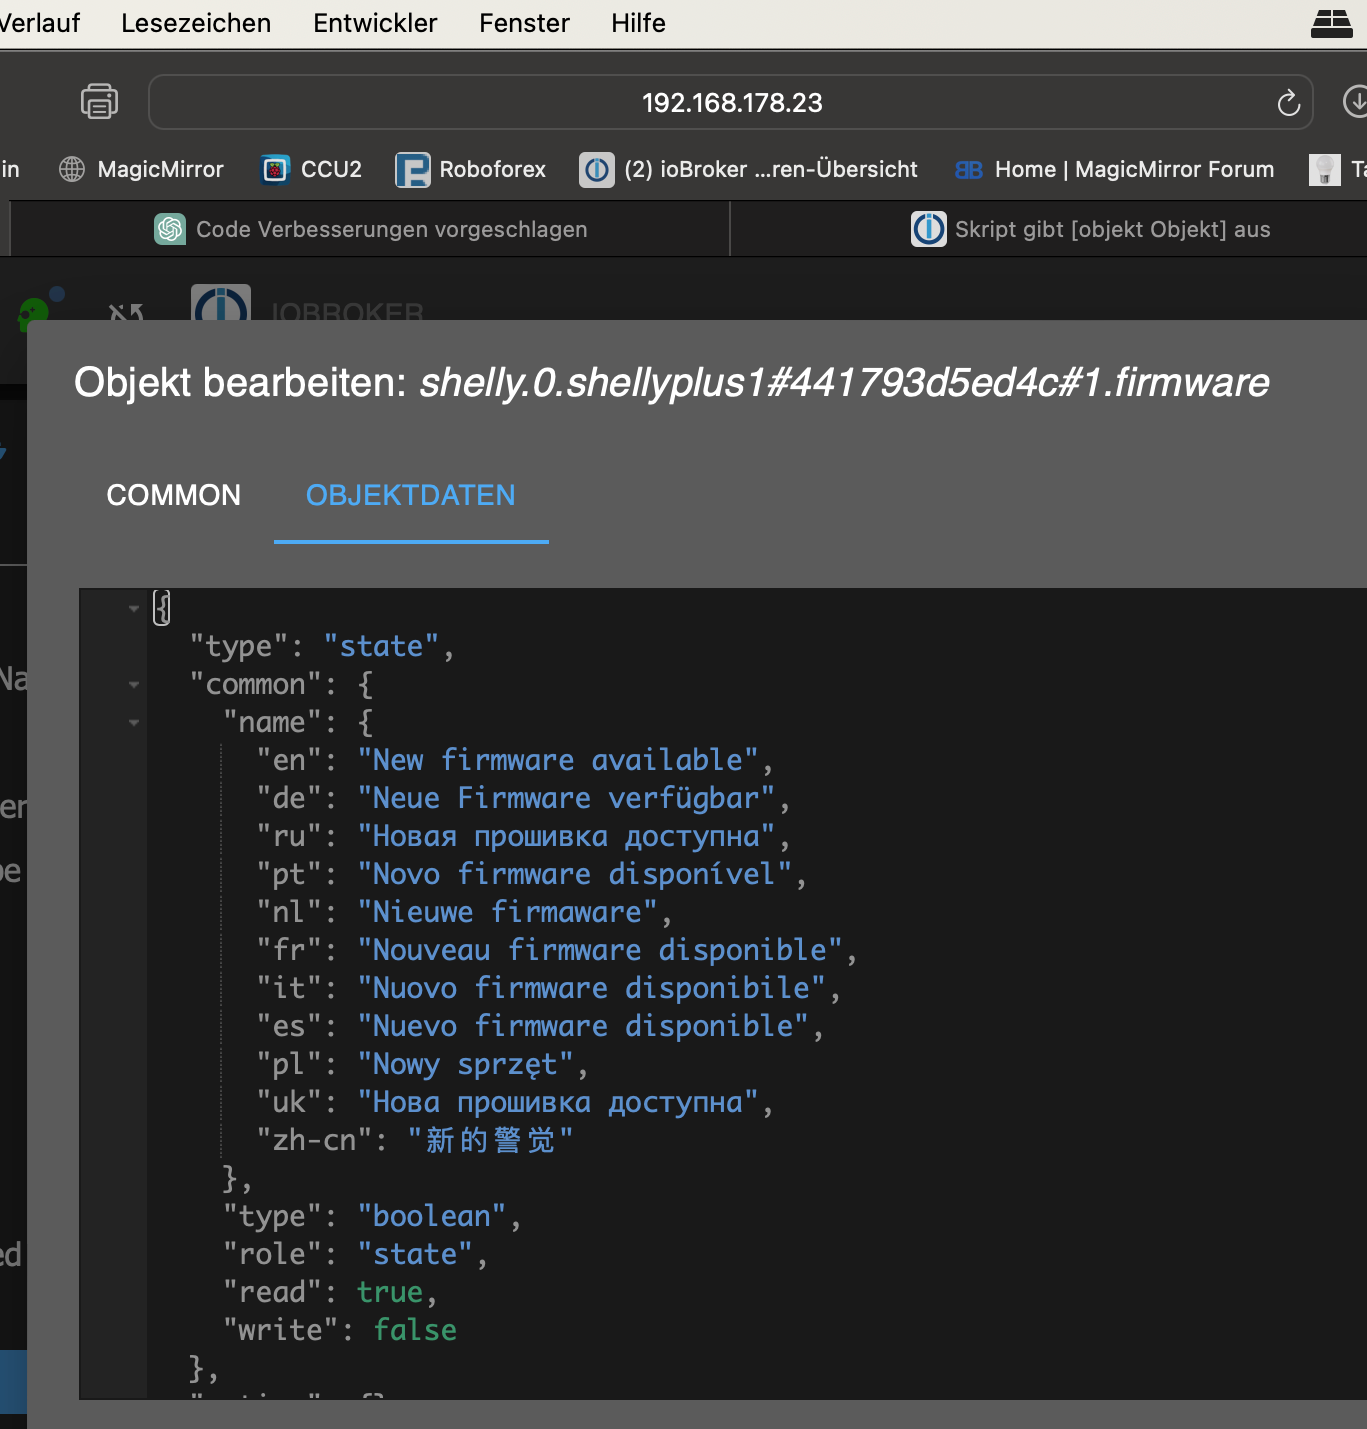Open the Lesezeichen menu
Screen dimensions: 1367x1429
coord(196,23)
